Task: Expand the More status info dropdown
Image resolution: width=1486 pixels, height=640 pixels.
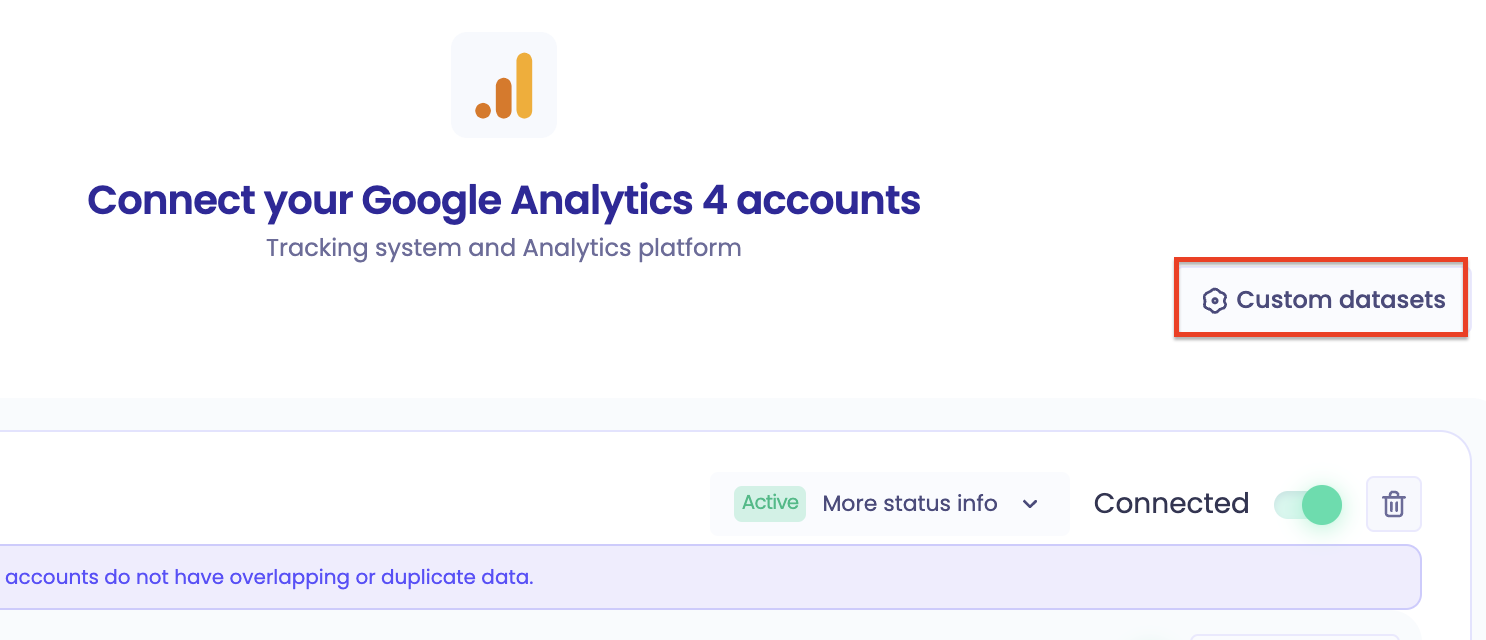Action: 889,503
